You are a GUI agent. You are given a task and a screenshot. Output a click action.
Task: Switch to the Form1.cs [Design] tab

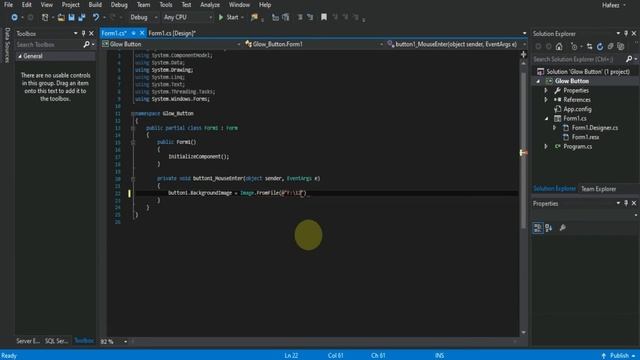pyautogui.click(x=172, y=33)
